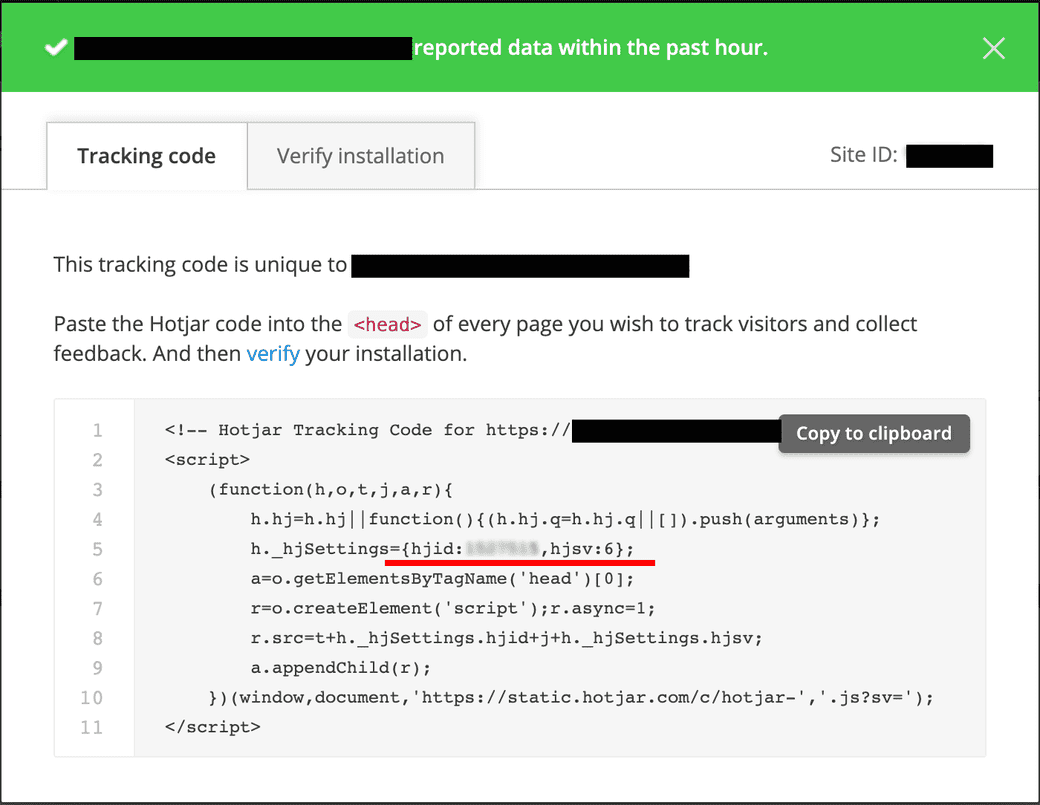The image size is (1040, 805).
Task: Dismiss the green notification banner with X
Action: coord(993,48)
